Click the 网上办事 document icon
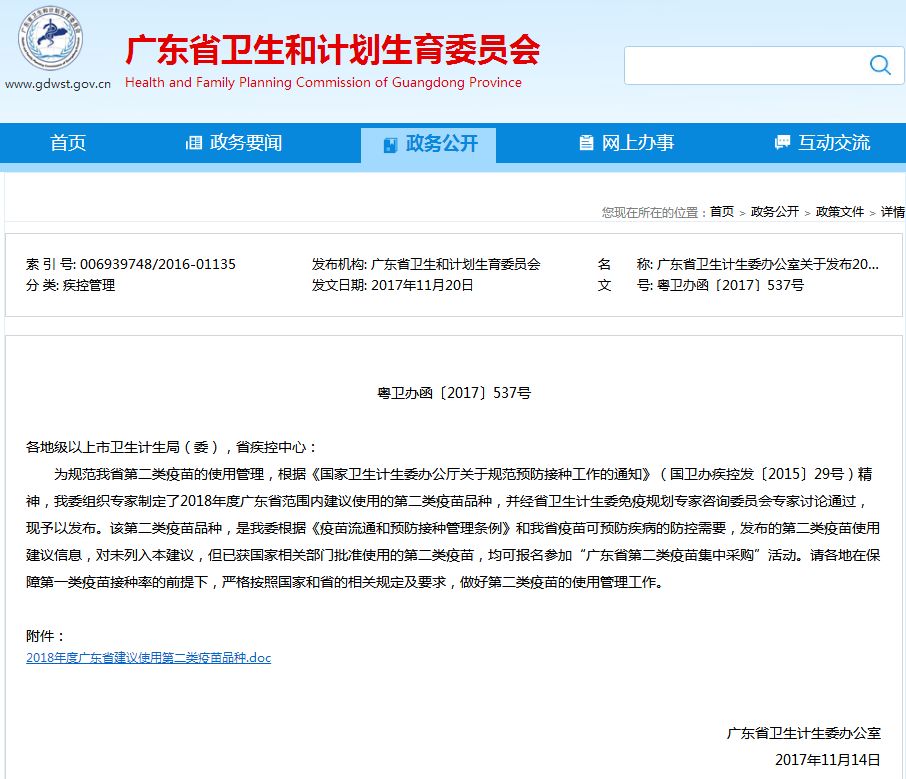 click(586, 142)
